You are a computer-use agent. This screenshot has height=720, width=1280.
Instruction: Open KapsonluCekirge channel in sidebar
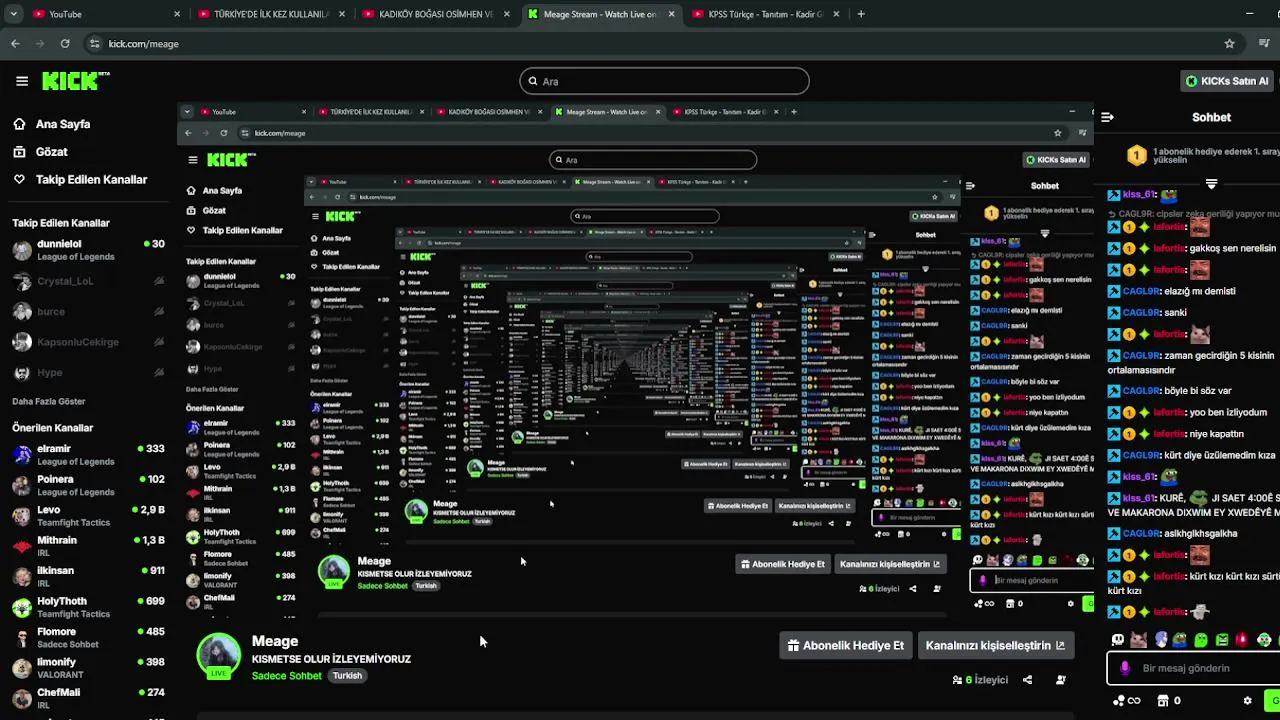coord(88,342)
